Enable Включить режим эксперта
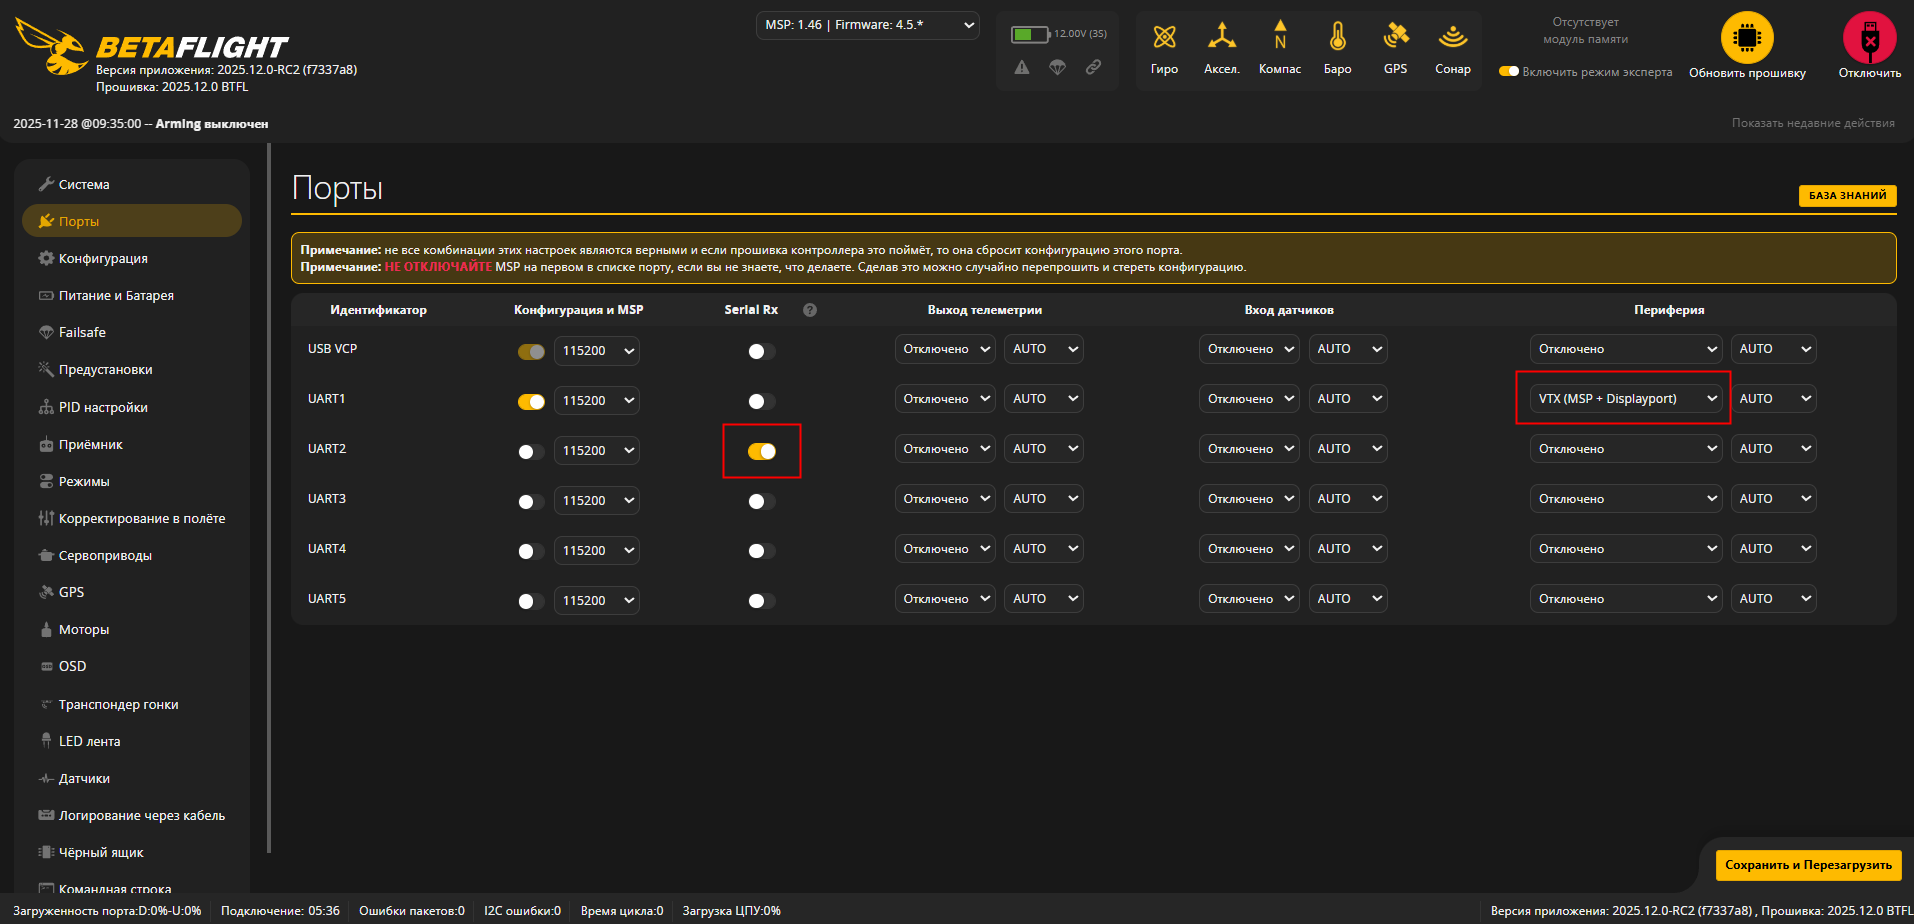The height and width of the screenshot is (924, 1914). [1508, 72]
